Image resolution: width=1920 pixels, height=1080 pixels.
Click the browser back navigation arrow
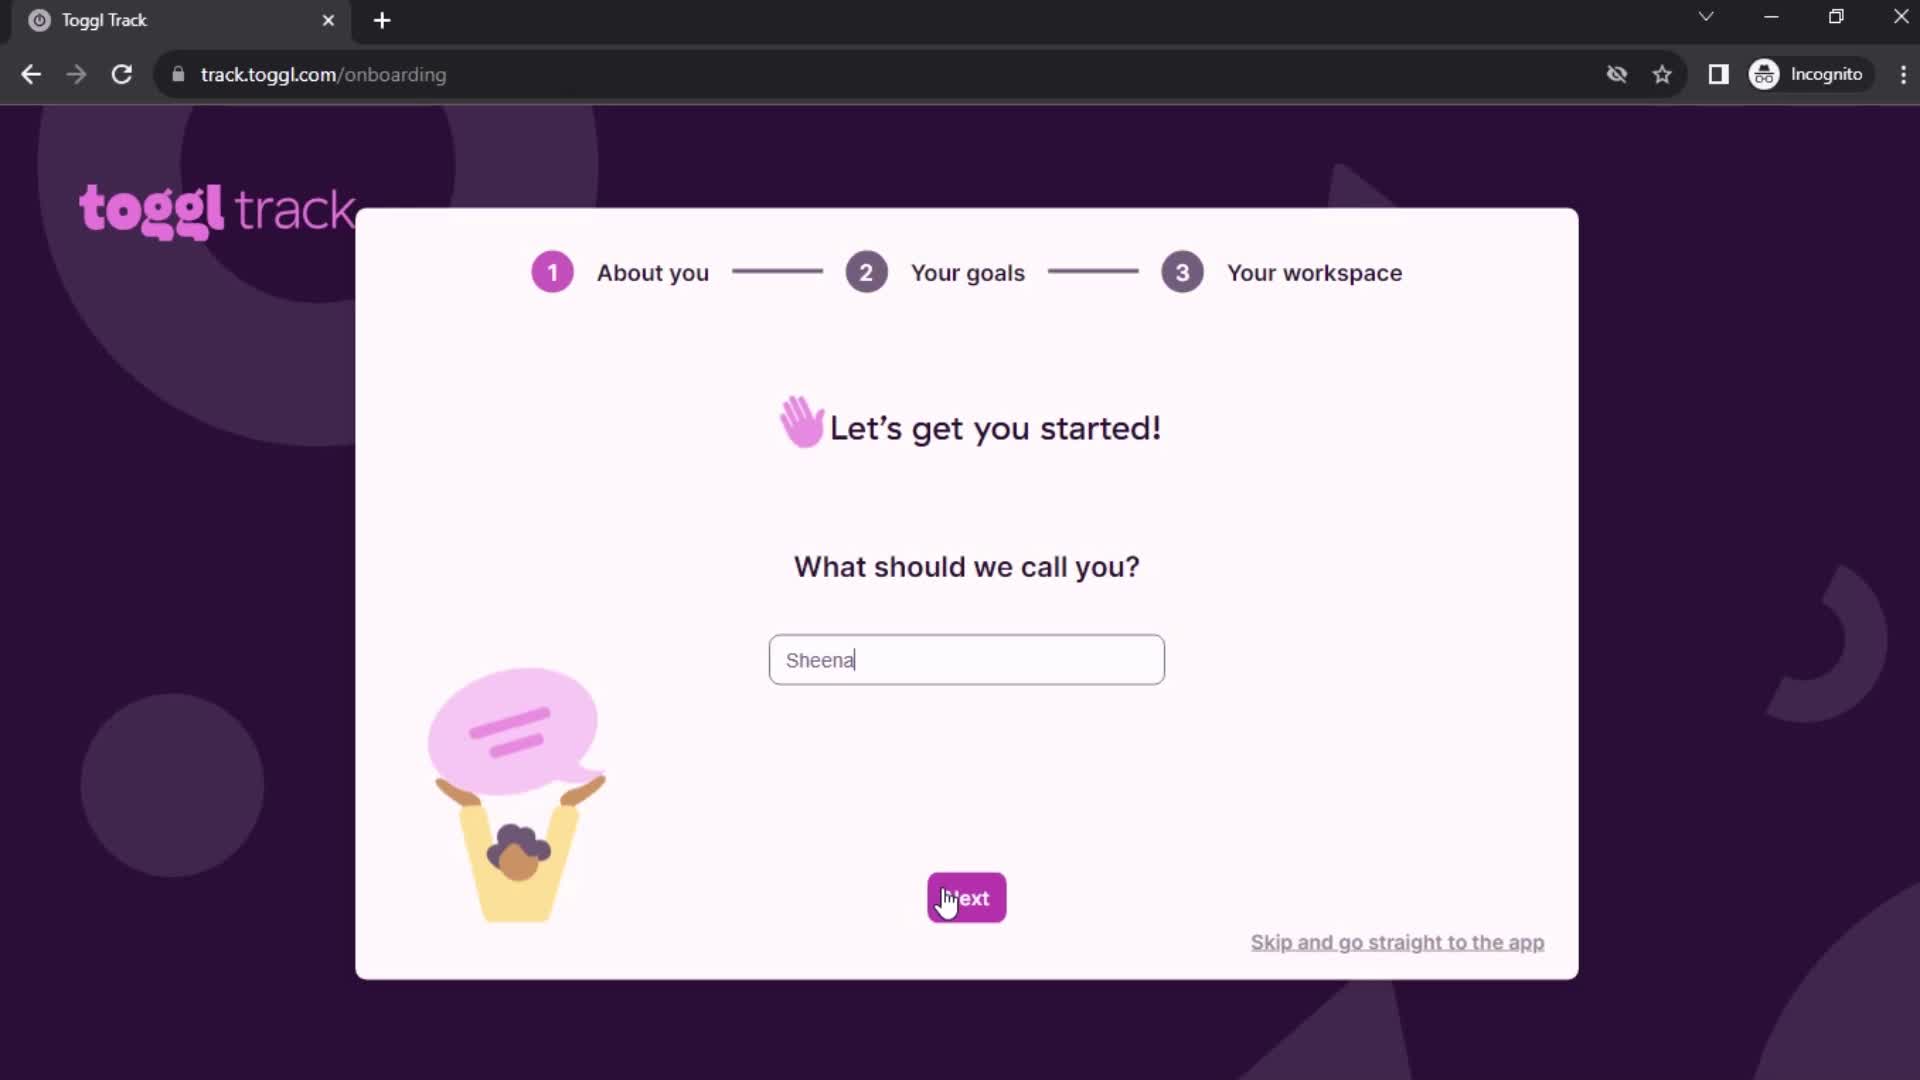click(x=32, y=74)
